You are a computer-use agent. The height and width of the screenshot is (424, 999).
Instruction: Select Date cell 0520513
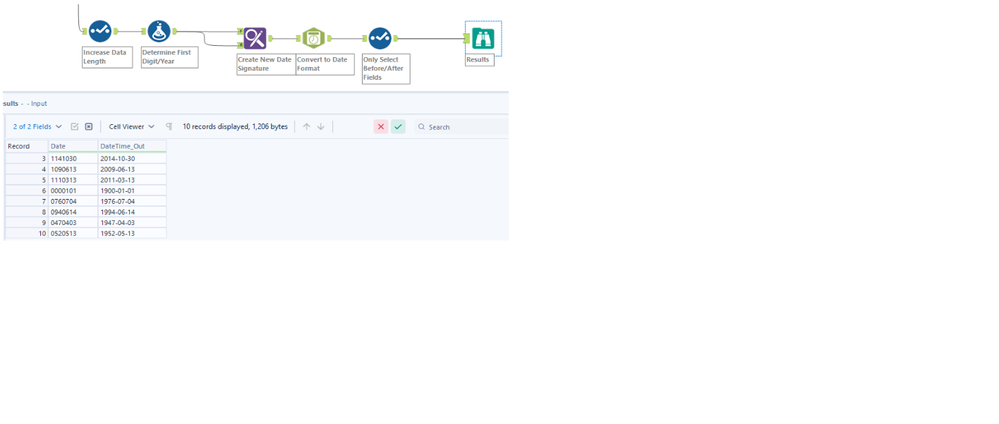[x=73, y=234]
